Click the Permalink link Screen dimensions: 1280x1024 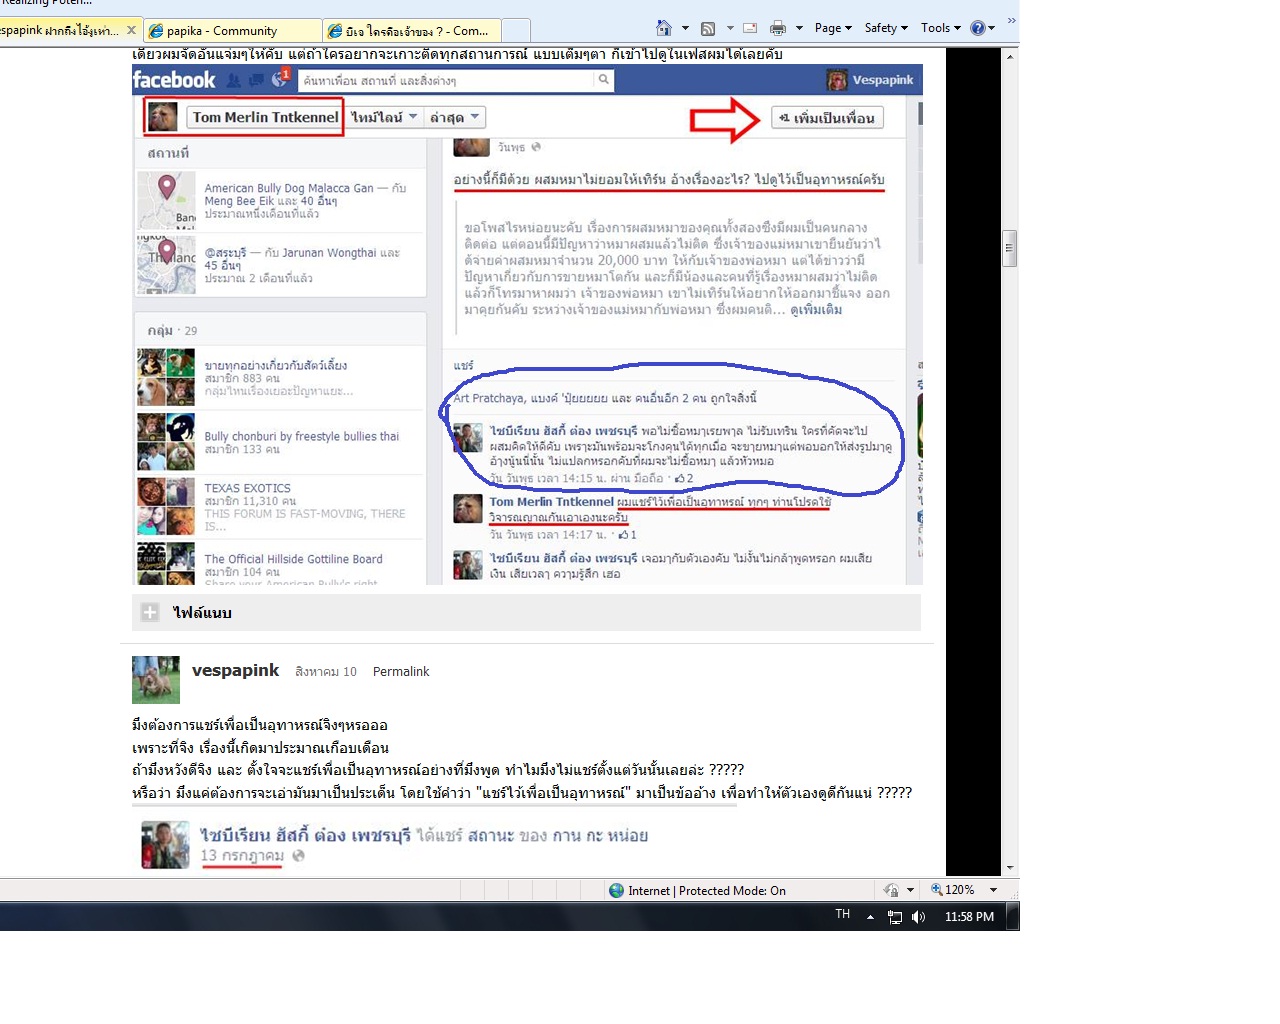pyautogui.click(x=401, y=672)
